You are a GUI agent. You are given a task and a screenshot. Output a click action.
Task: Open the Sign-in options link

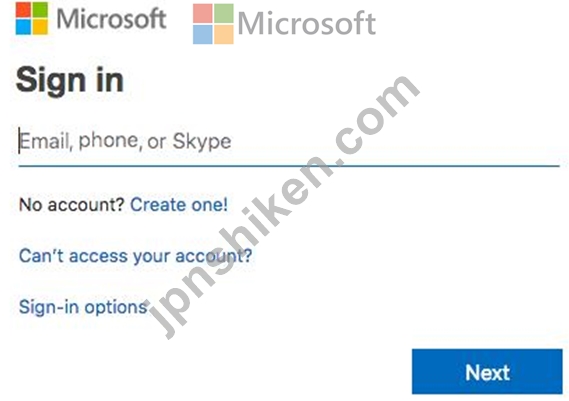(83, 308)
